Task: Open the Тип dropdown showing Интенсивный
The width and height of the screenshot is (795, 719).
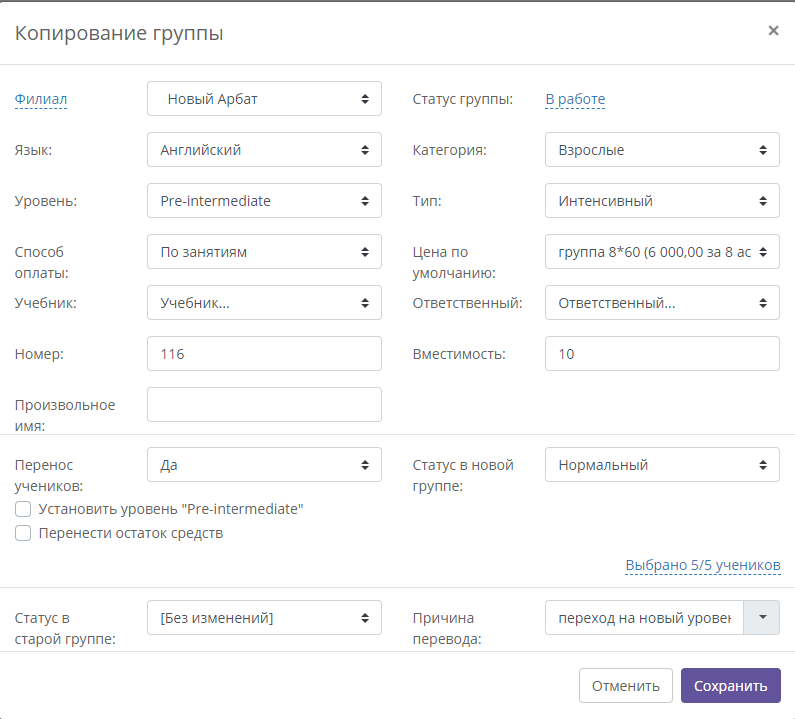Action: (662, 201)
